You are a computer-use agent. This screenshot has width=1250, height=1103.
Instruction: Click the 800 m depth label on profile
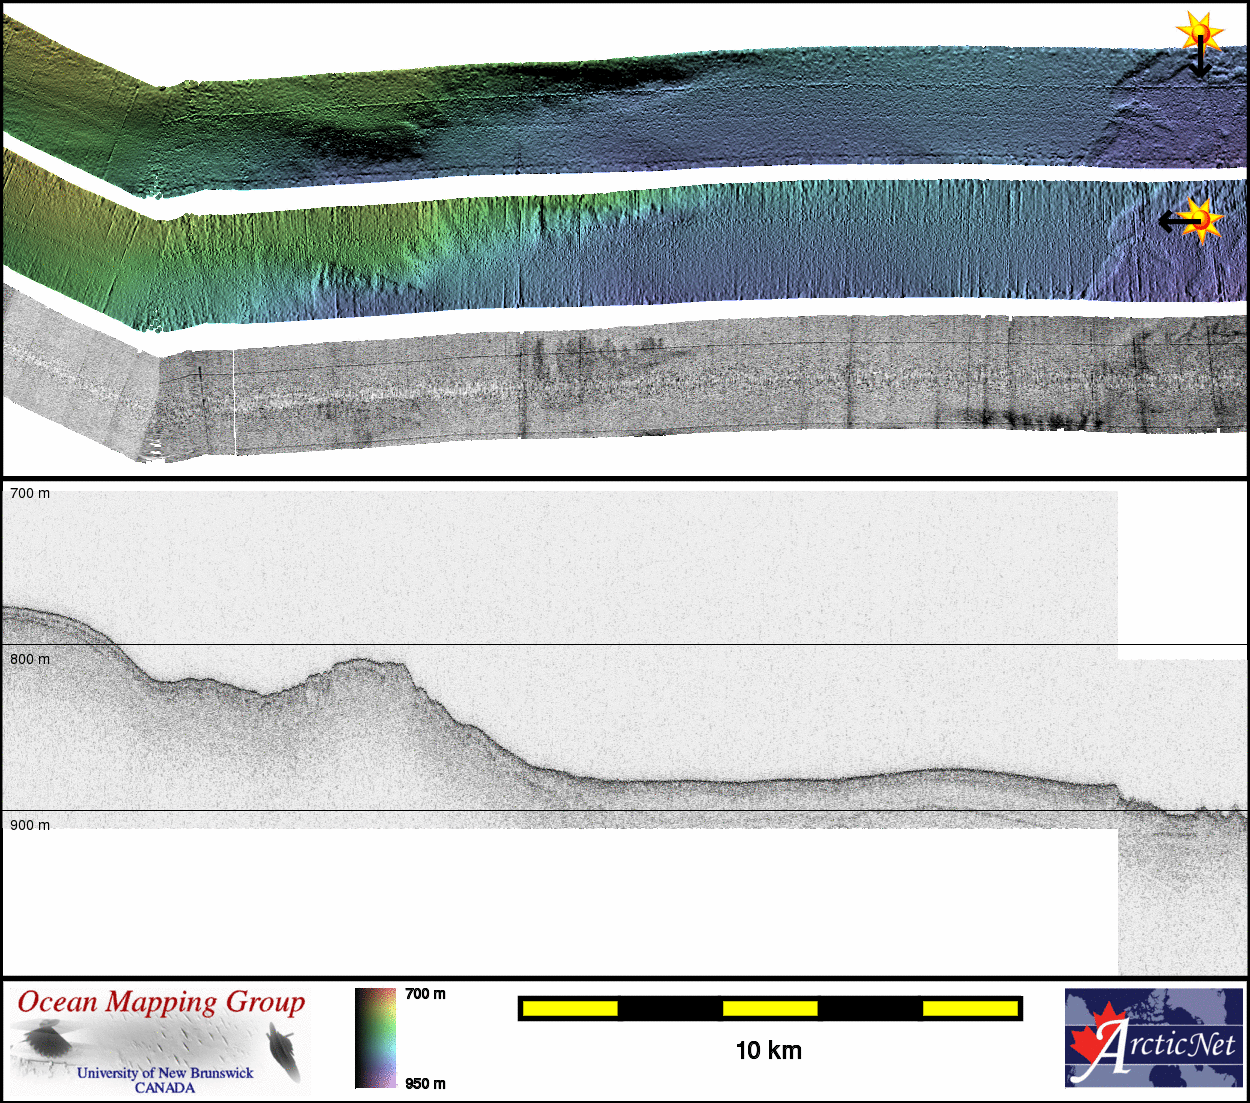(30, 660)
